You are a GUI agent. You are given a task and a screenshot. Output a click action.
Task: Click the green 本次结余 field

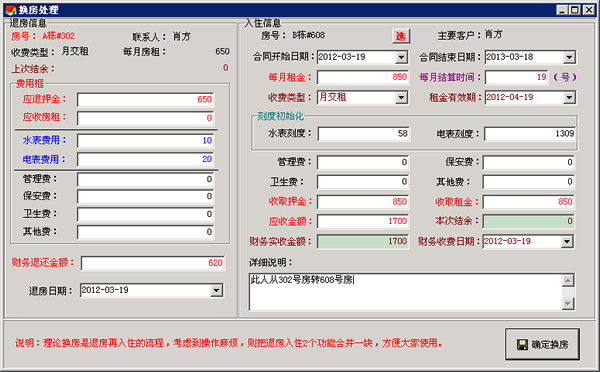[528, 221]
